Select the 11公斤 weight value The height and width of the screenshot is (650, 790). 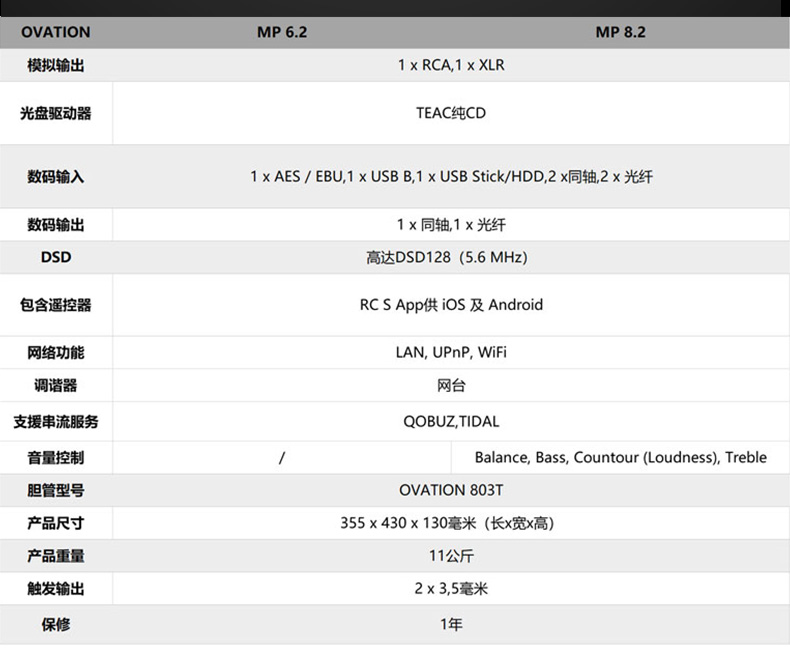coord(451,556)
